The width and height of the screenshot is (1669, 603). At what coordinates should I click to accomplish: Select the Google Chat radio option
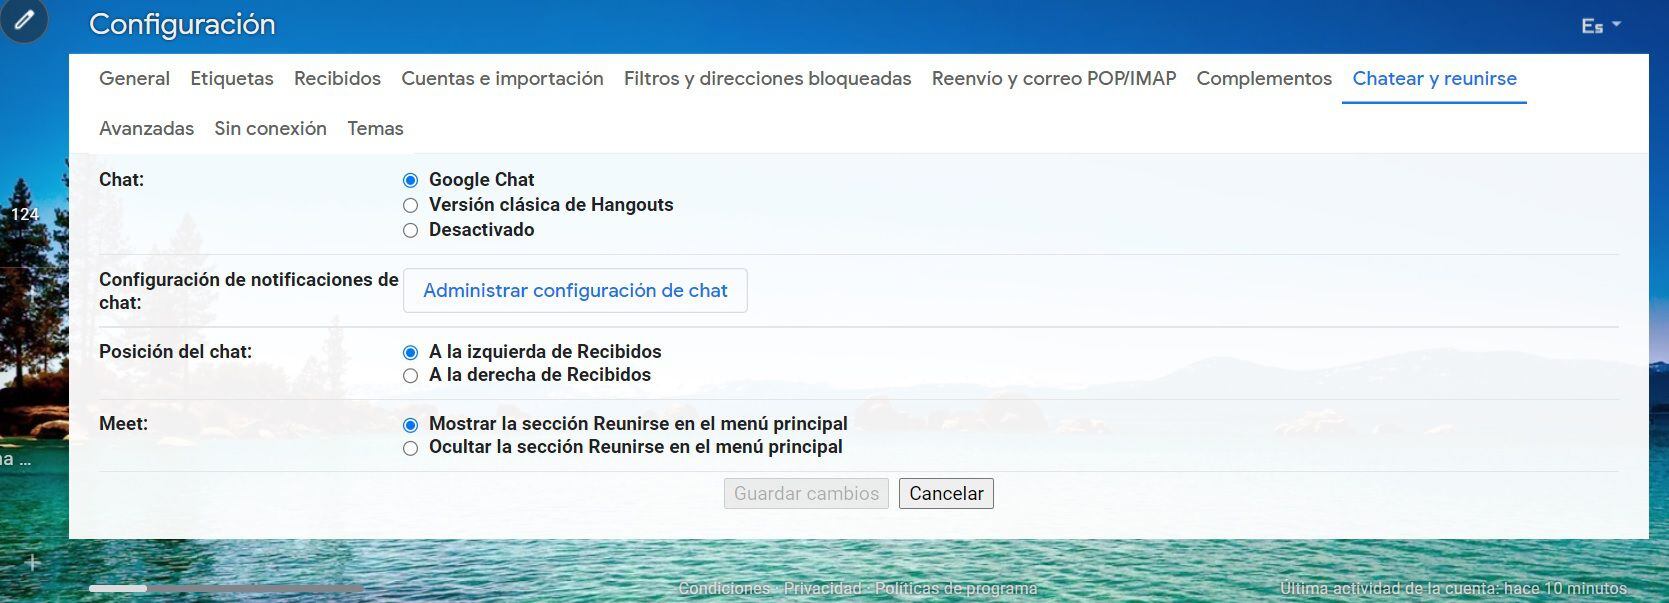pos(410,180)
